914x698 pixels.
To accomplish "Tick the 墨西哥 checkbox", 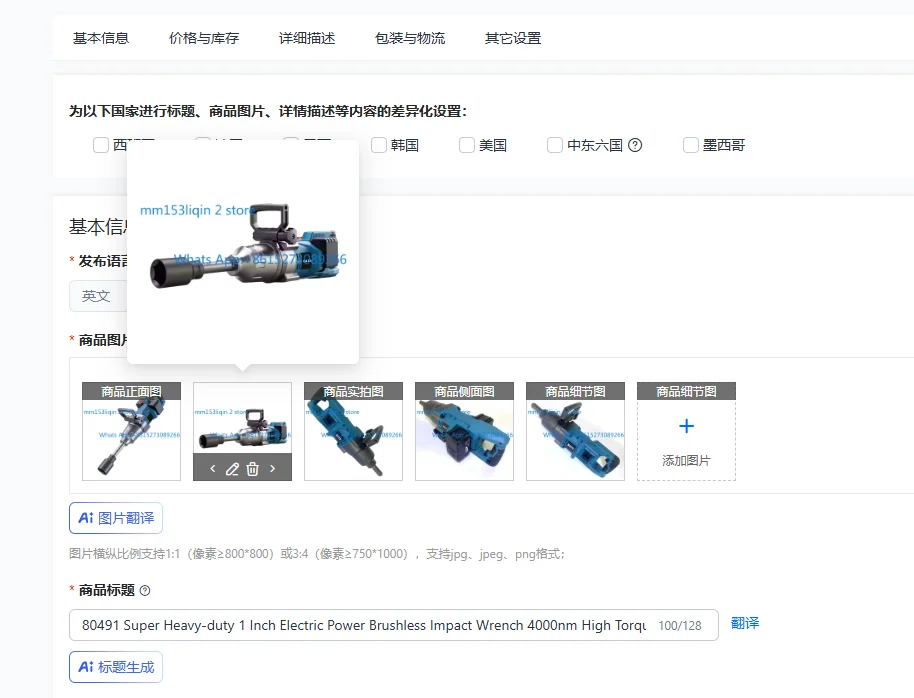I will pyautogui.click(x=691, y=145).
